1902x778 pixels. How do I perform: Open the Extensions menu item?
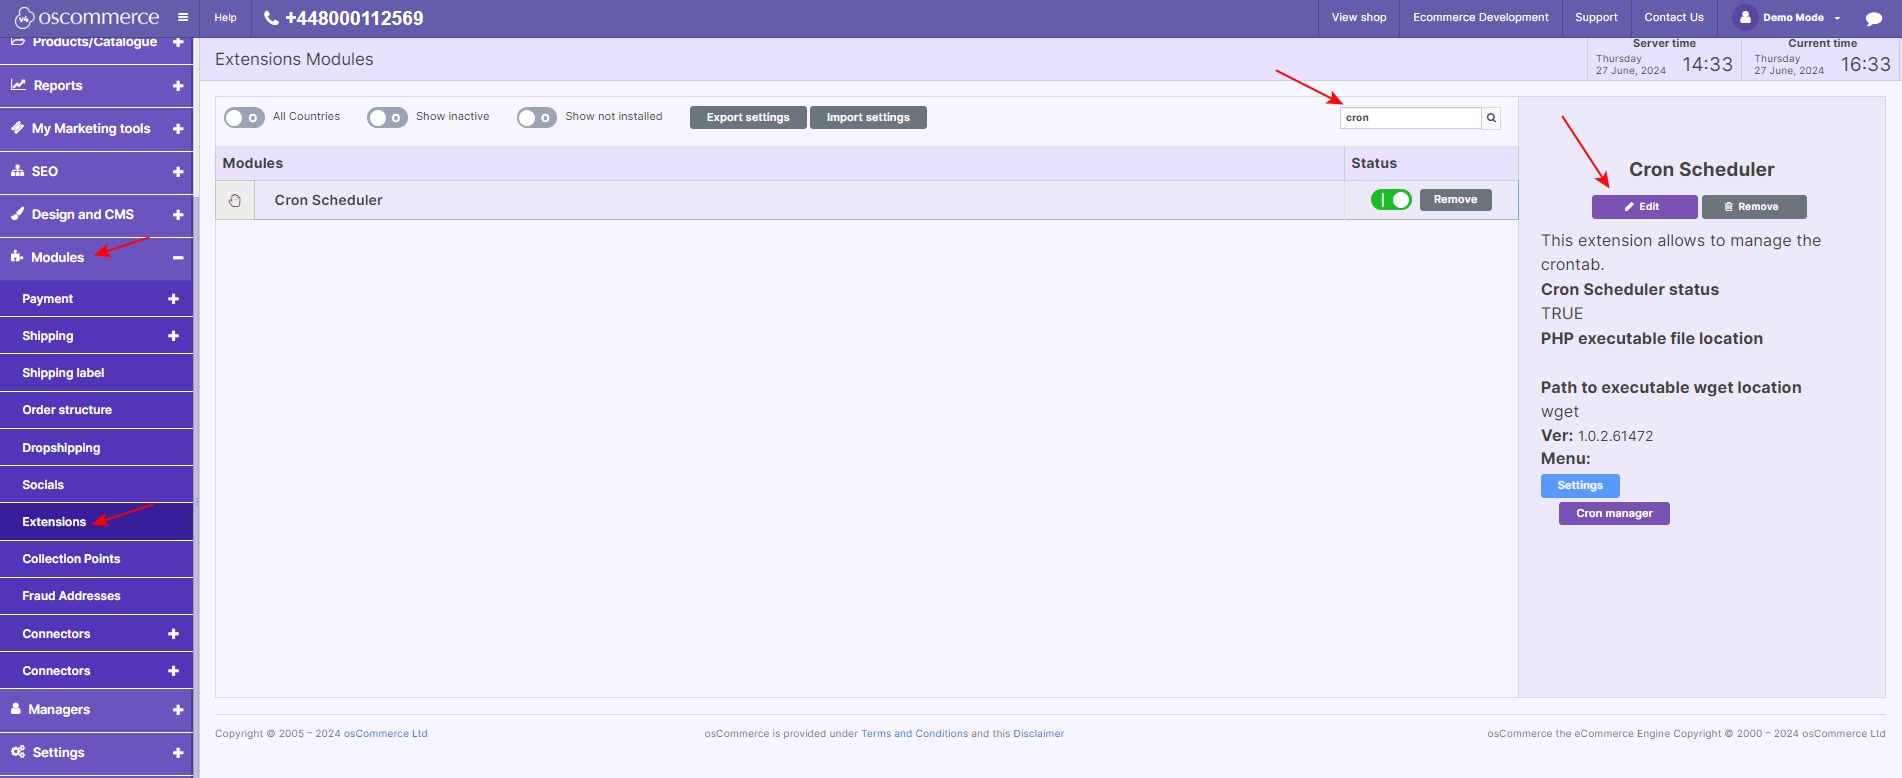[54, 522]
